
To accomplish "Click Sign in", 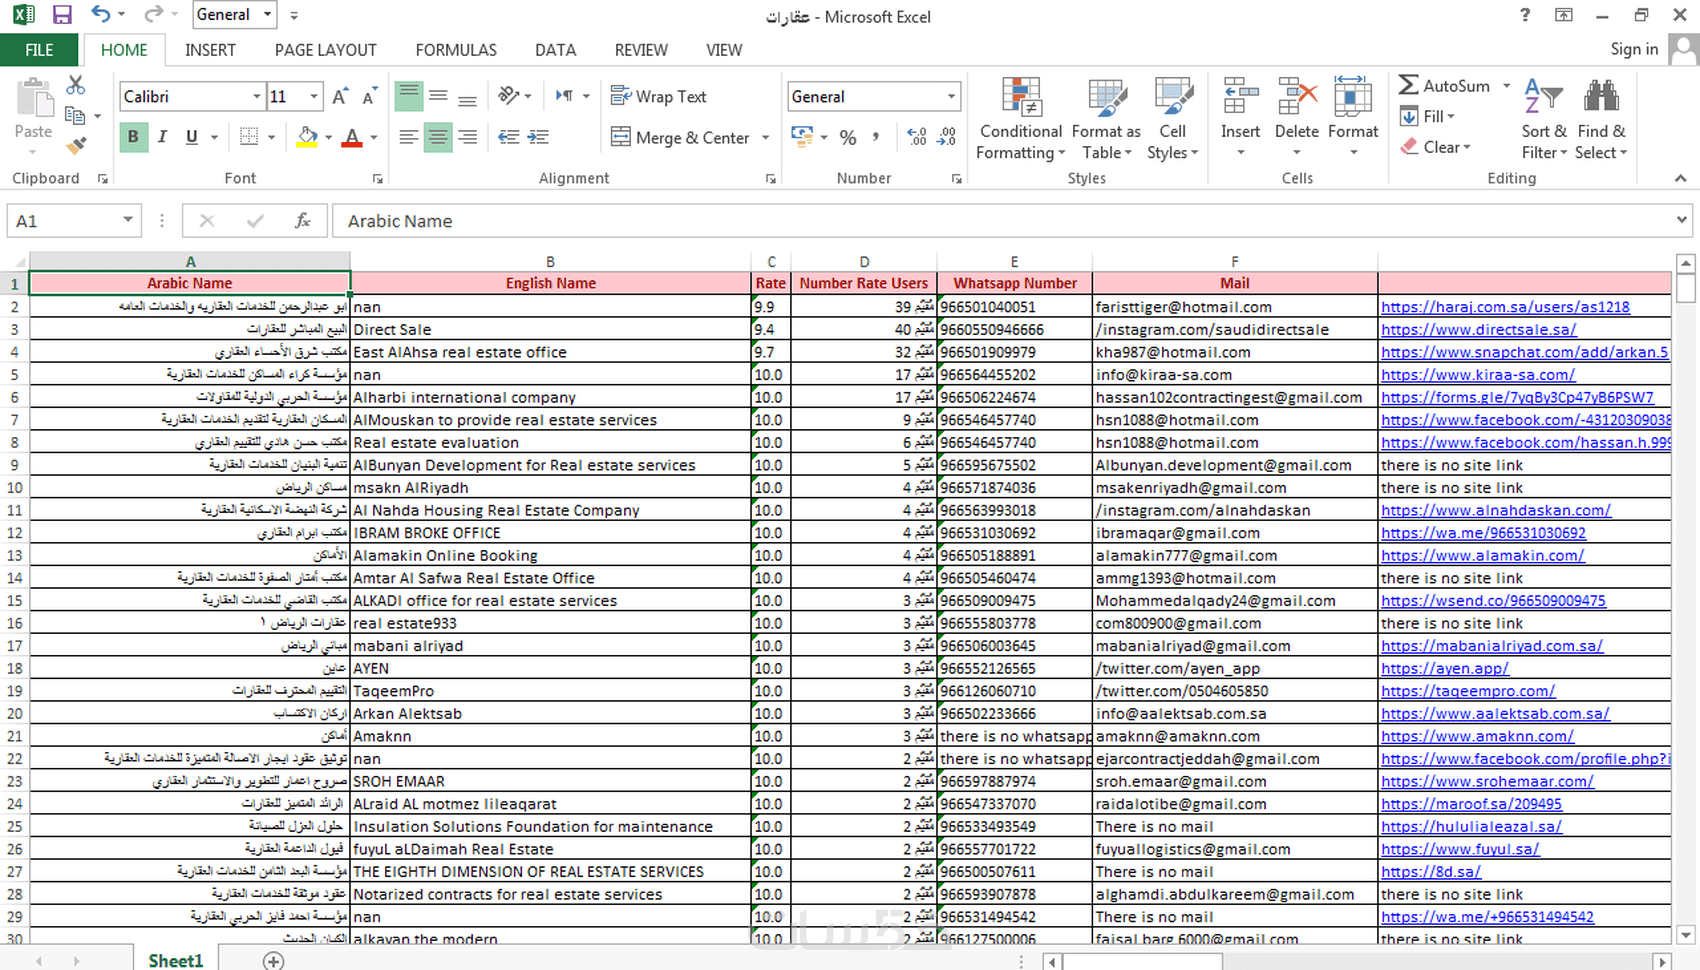I will pos(1634,49).
